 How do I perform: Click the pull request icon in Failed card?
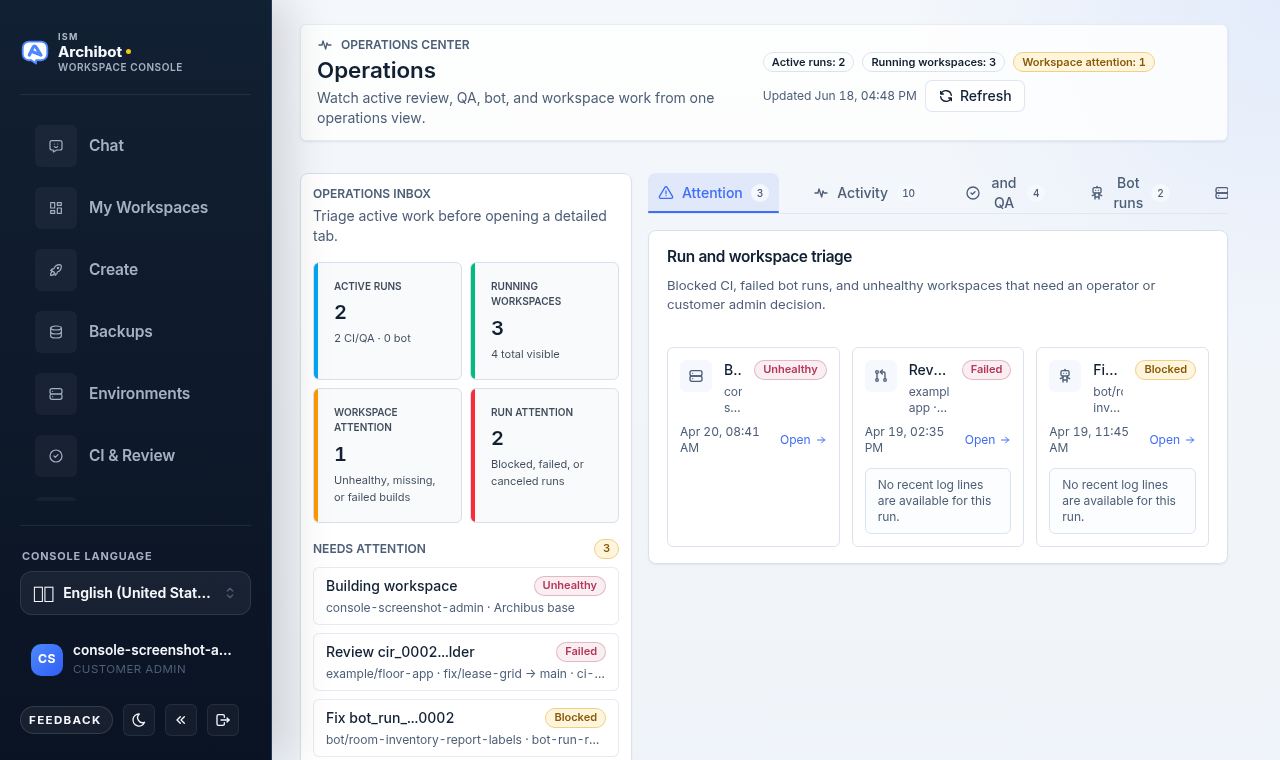[x=881, y=376]
